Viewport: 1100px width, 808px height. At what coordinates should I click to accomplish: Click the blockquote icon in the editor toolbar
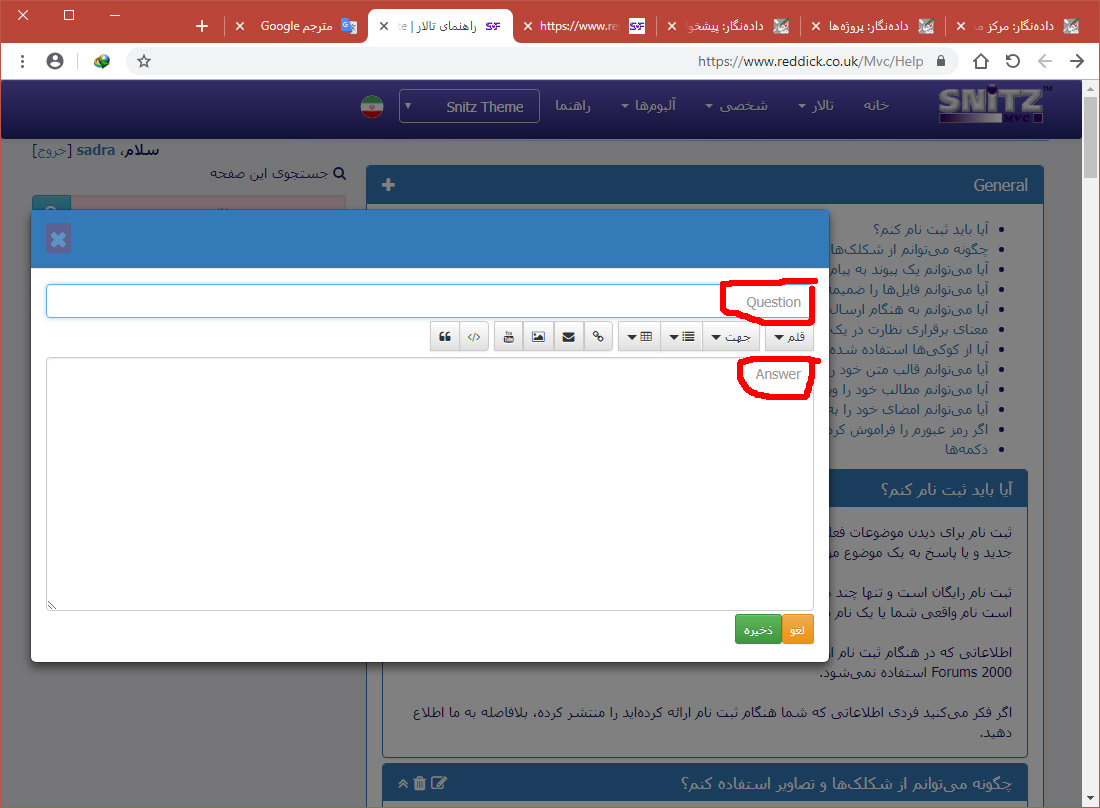click(445, 337)
